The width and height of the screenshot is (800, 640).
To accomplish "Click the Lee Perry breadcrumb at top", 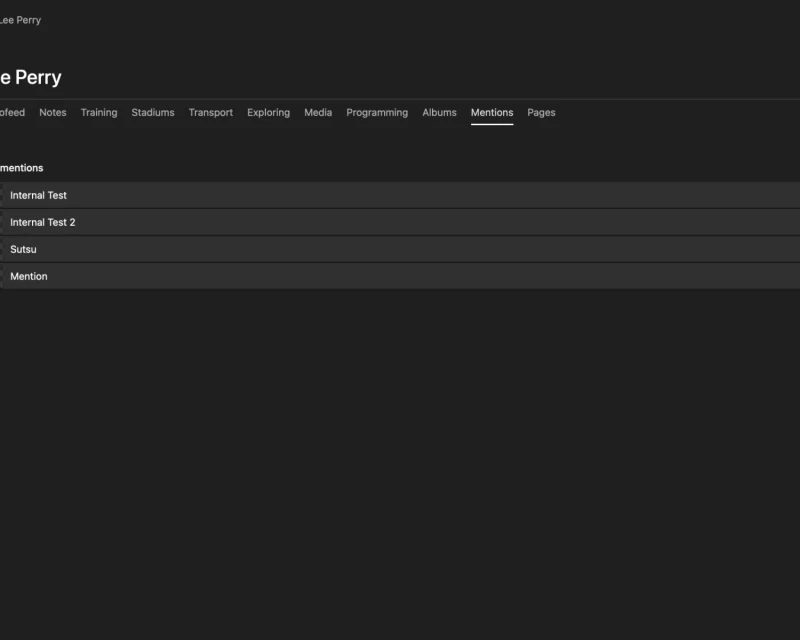I will [x=20, y=20].
